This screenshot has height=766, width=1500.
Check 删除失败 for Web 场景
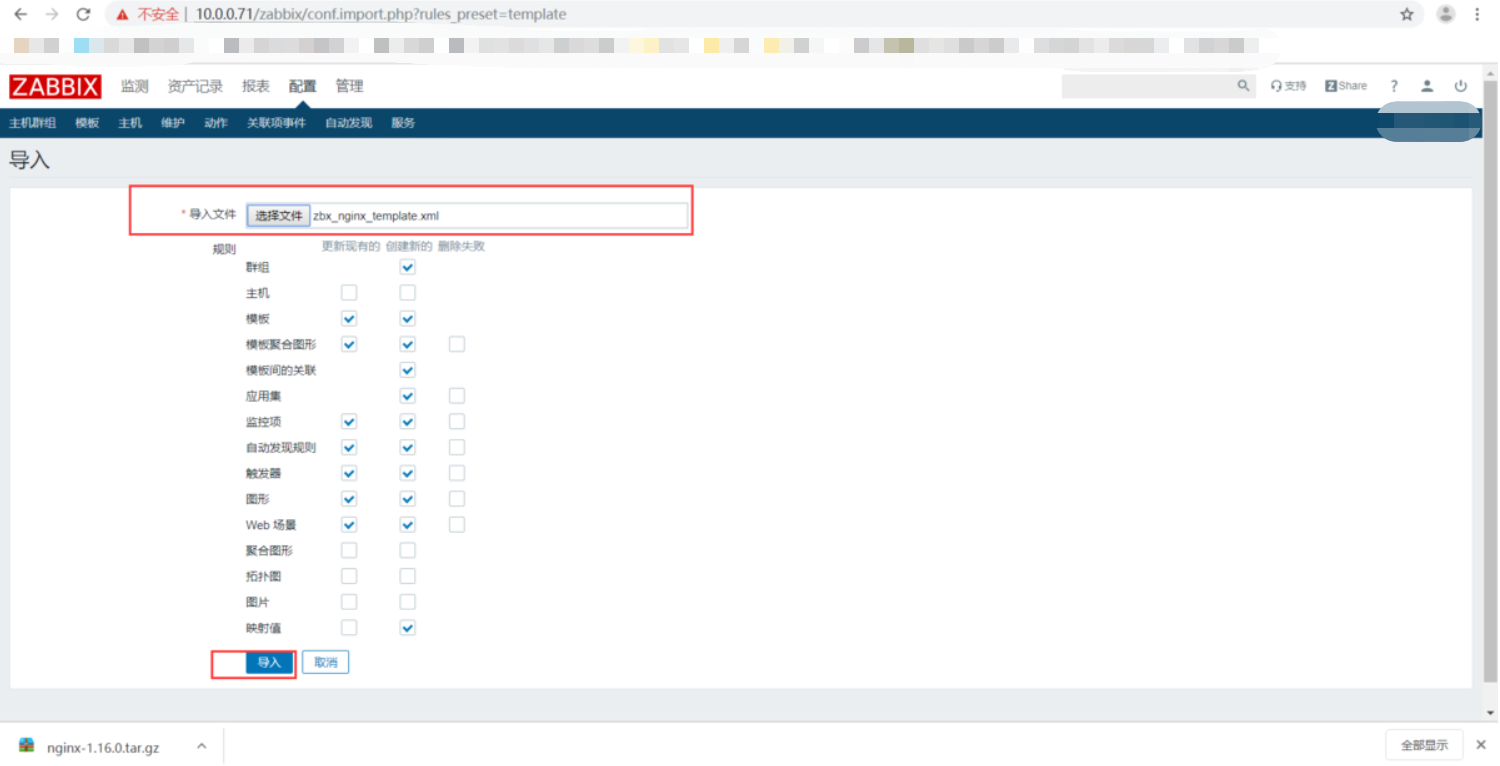[457, 524]
